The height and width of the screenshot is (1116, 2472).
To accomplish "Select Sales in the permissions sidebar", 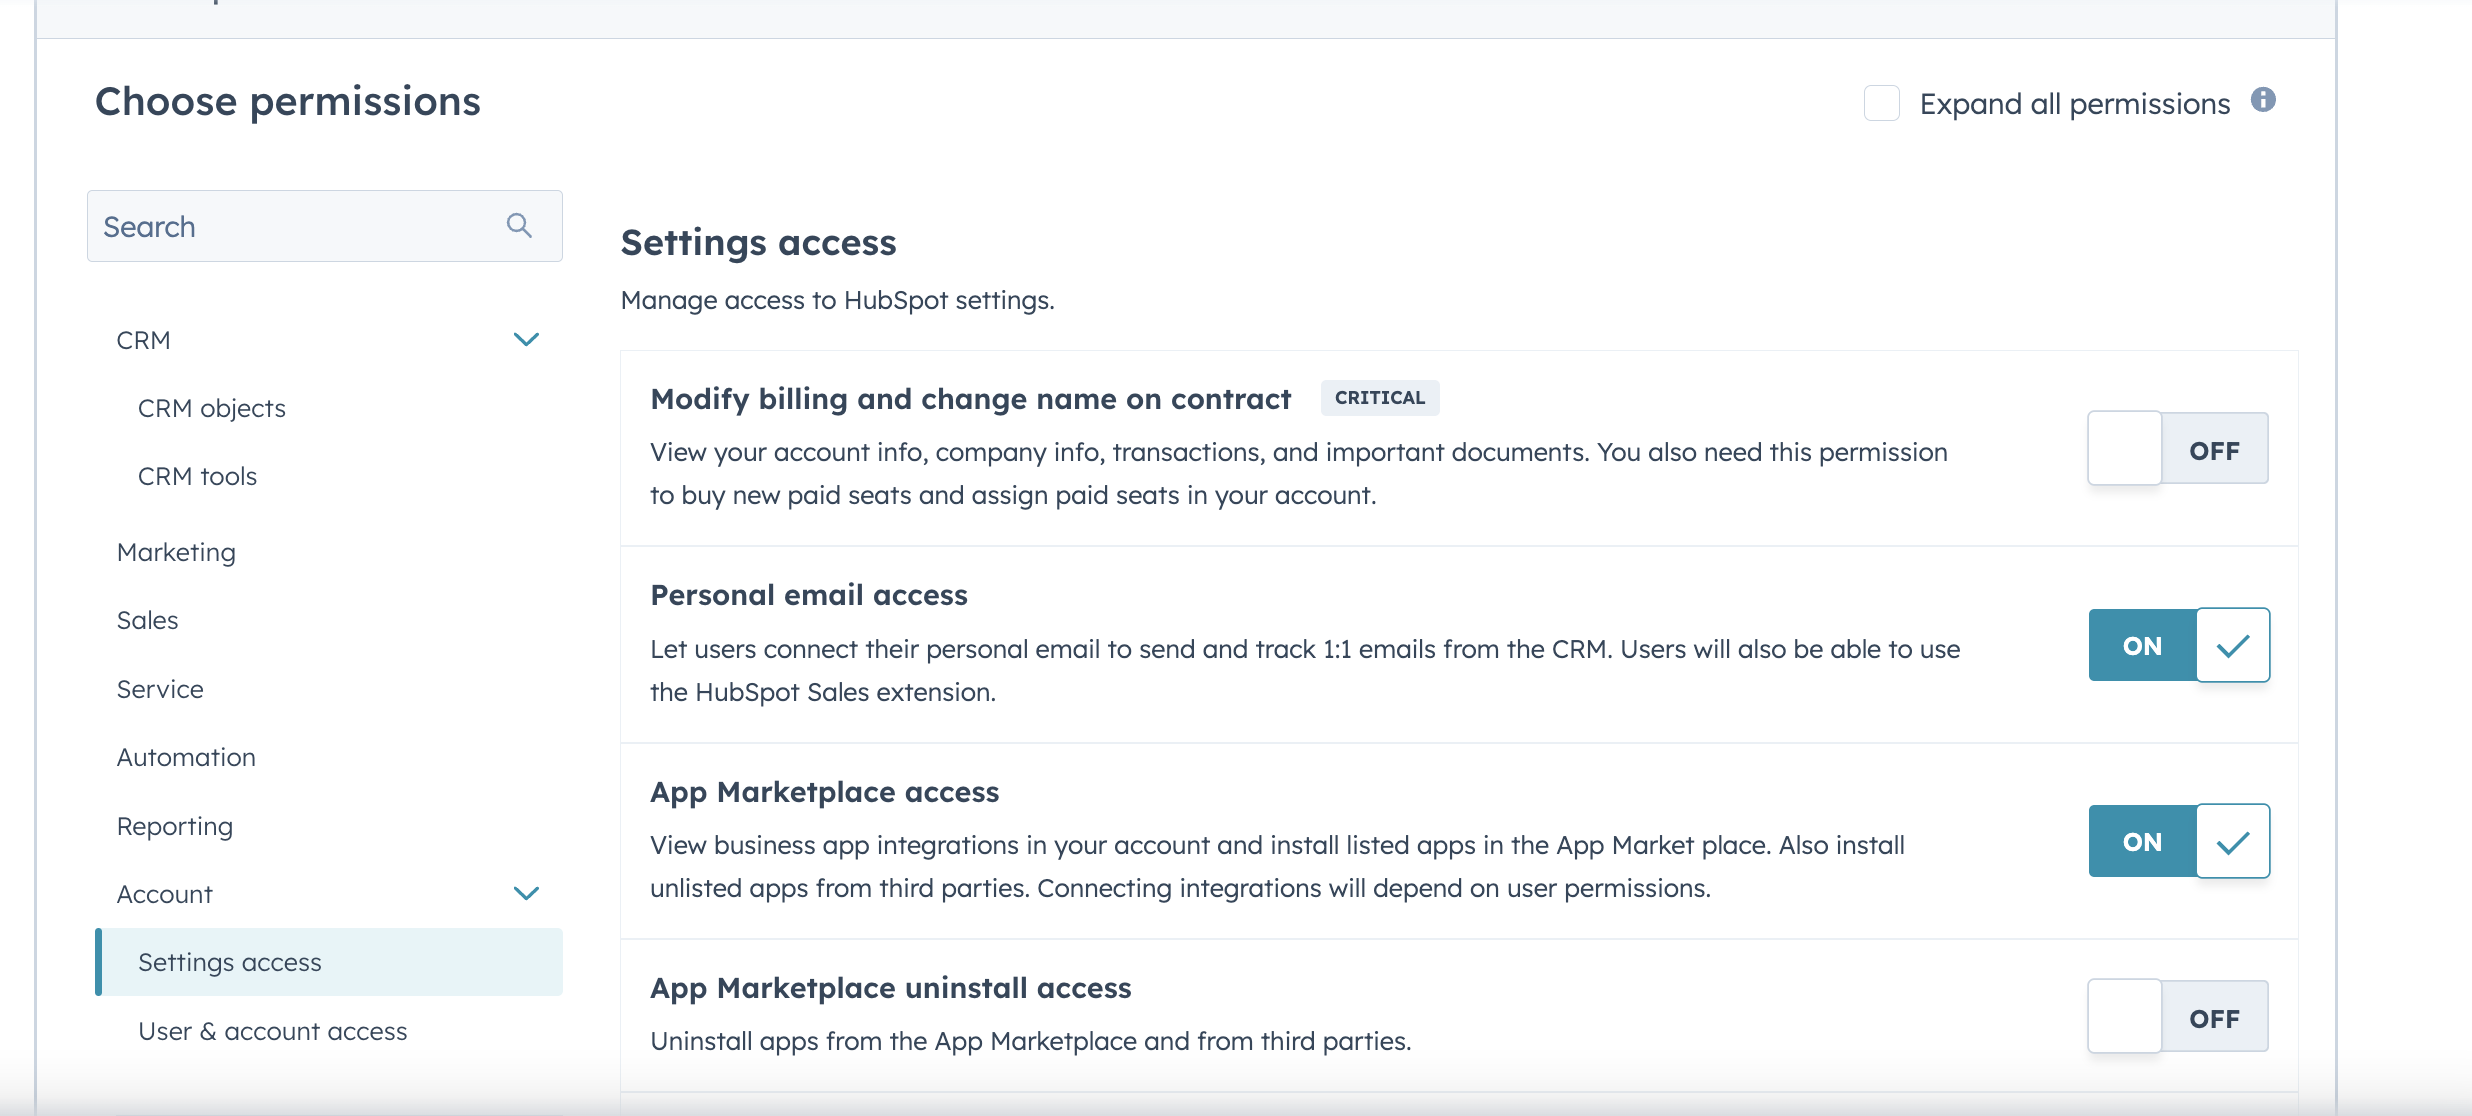I will (148, 620).
